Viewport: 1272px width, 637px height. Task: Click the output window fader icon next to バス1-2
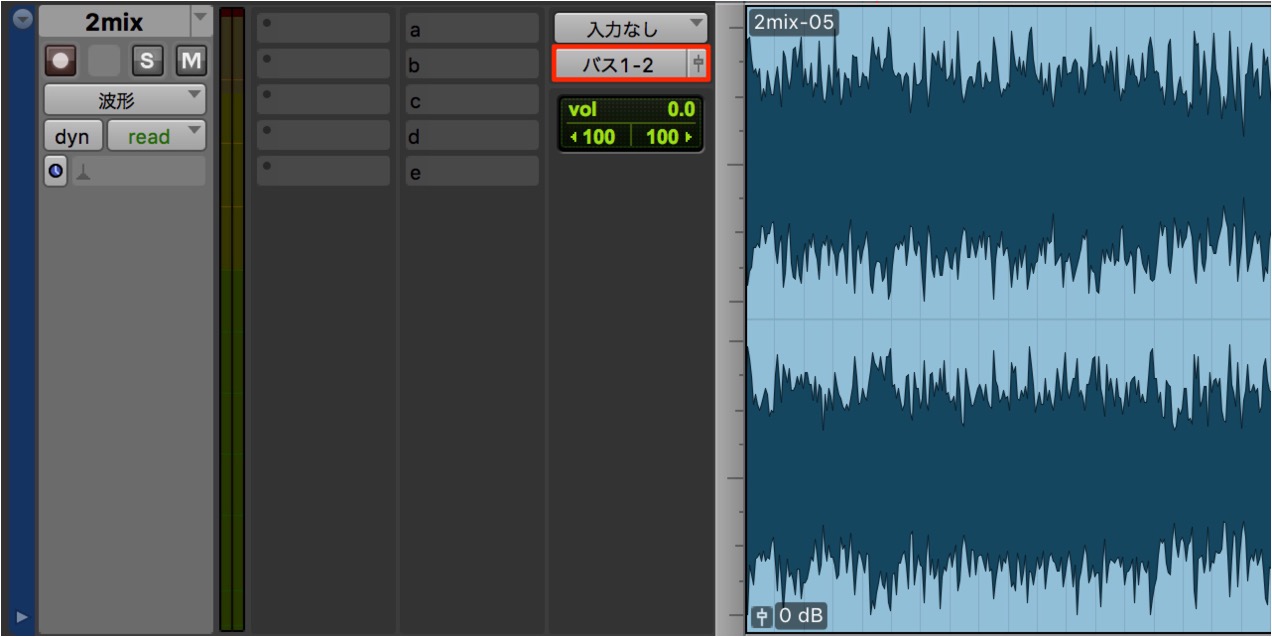[698, 64]
